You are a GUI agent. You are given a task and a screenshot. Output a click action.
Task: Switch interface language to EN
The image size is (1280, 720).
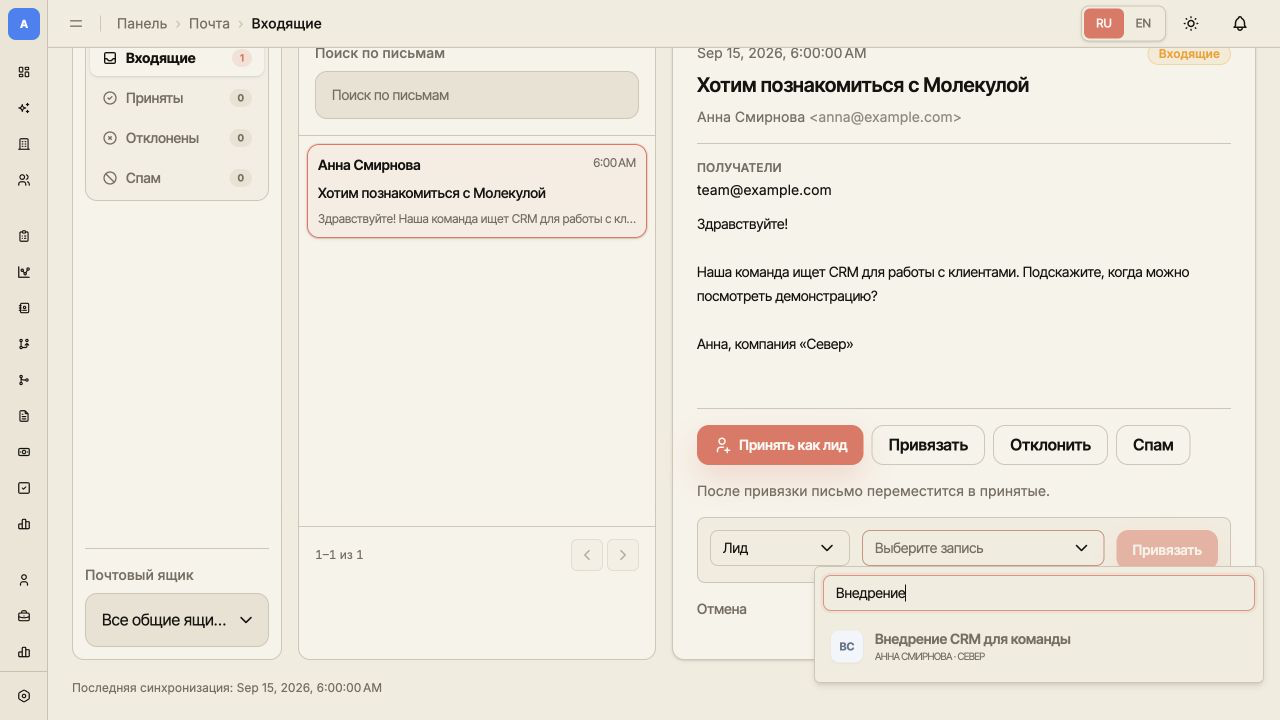[x=1143, y=23]
